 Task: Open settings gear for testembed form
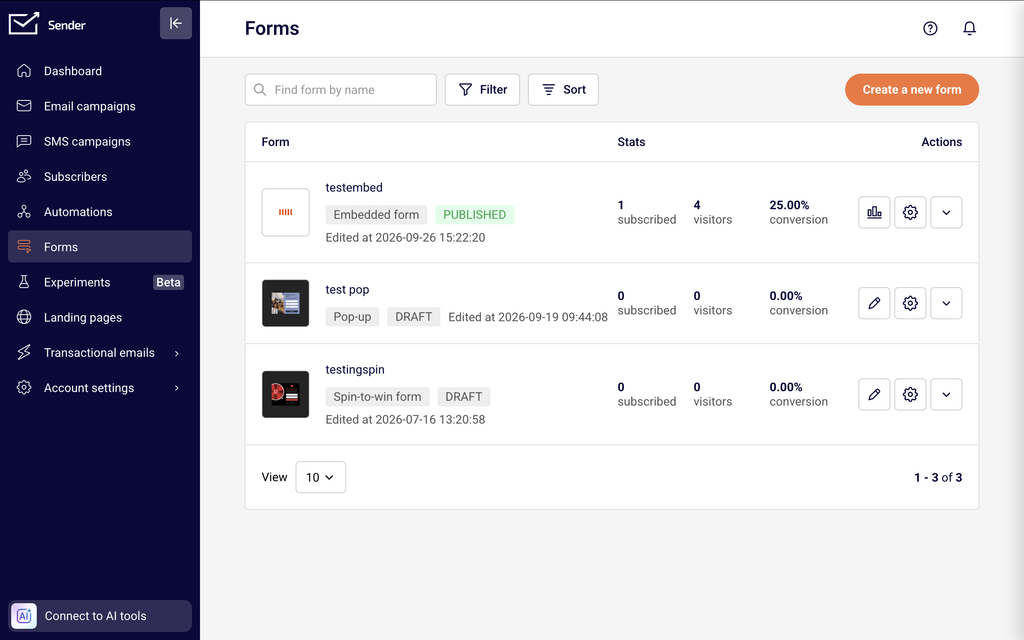[x=910, y=212]
